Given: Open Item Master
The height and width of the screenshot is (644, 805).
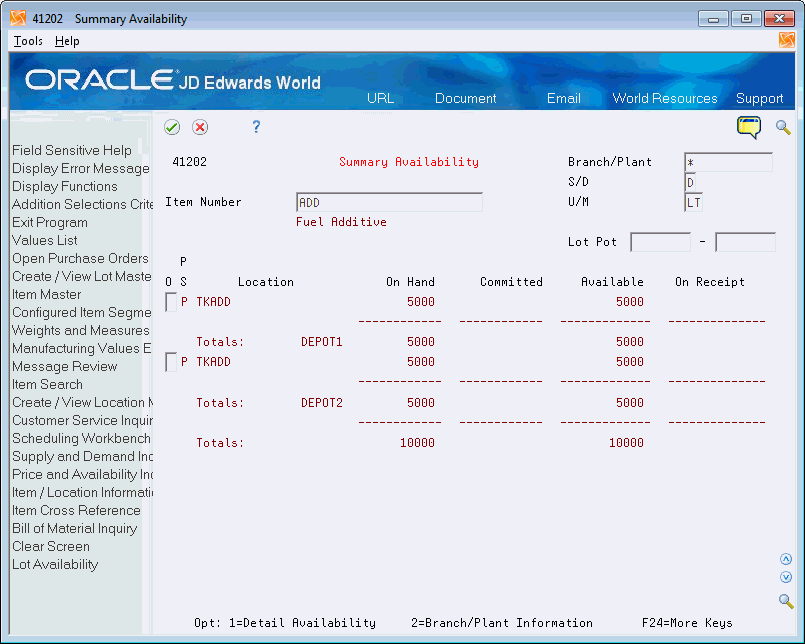Looking at the screenshot, I should [x=47, y=294].
